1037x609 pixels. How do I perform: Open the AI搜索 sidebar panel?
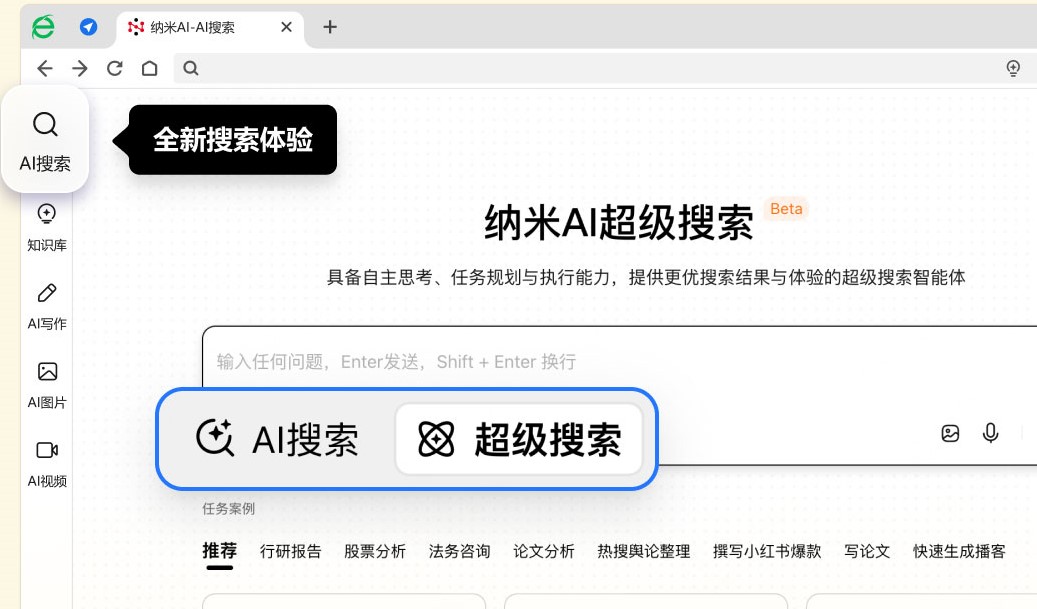45,140
